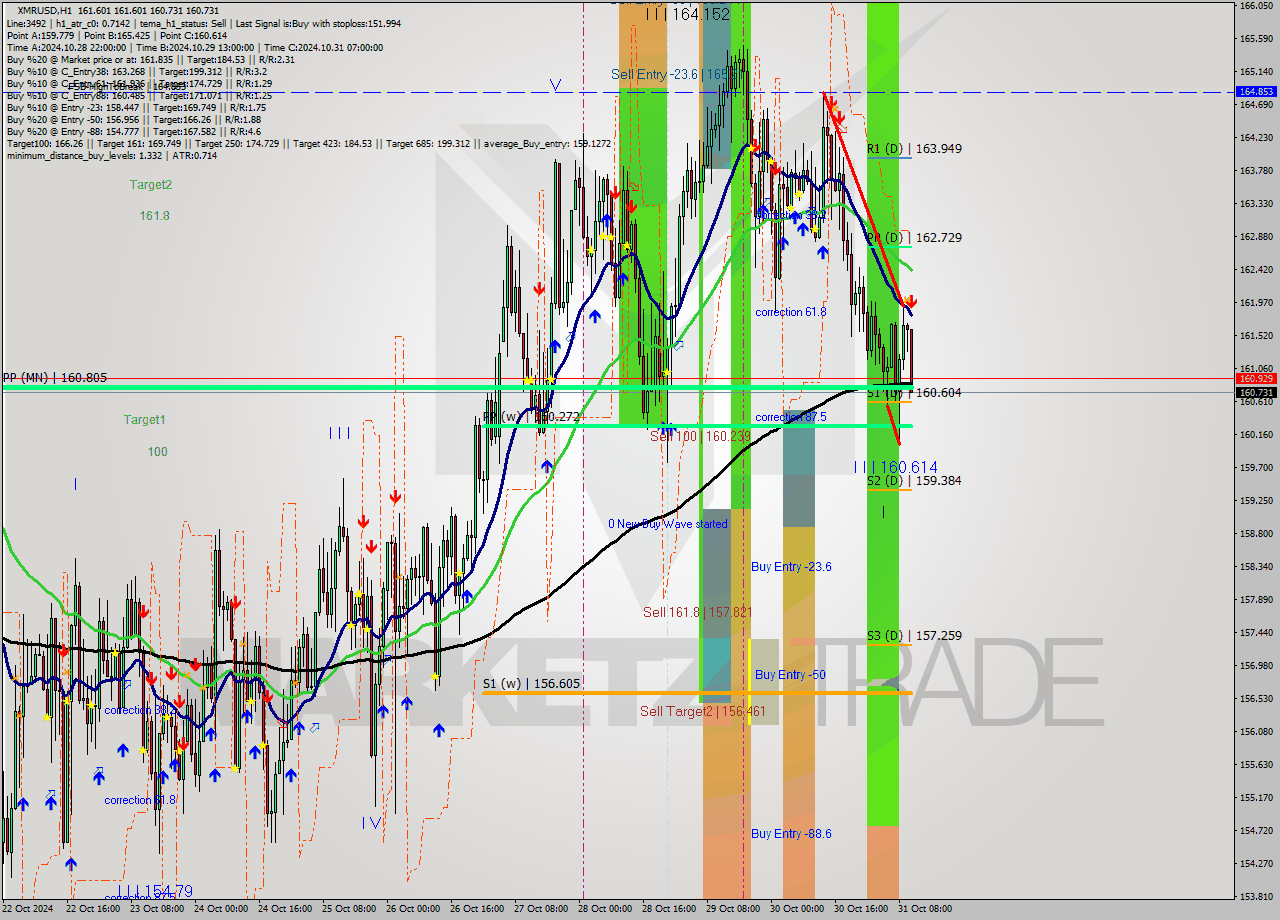This screenshot has width=1280, height=920.
Task: Click the 'Sell Target2 | 156.461' label
Action: tap(702, 712)
